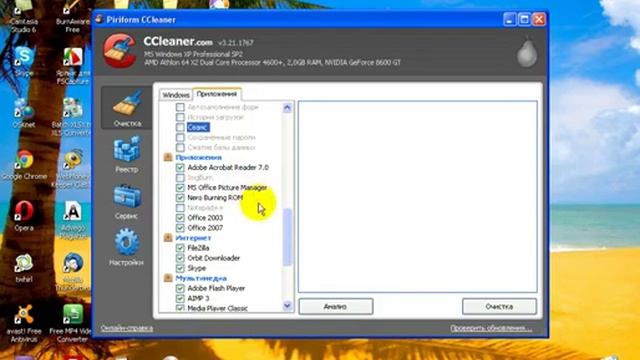The height and width of the screenshot is (360, 640).
Task: Toggle Skype cleaning checkbox
Action: click(x=180, y=268)
